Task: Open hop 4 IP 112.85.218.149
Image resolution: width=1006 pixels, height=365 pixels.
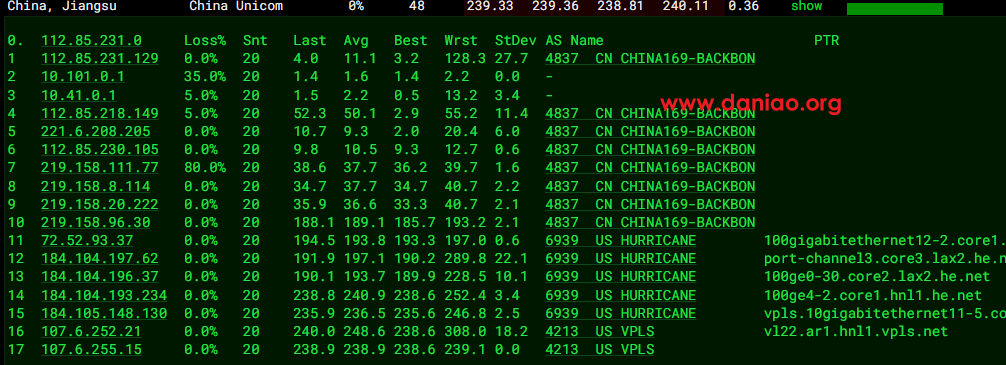Action: coord(99,114)
